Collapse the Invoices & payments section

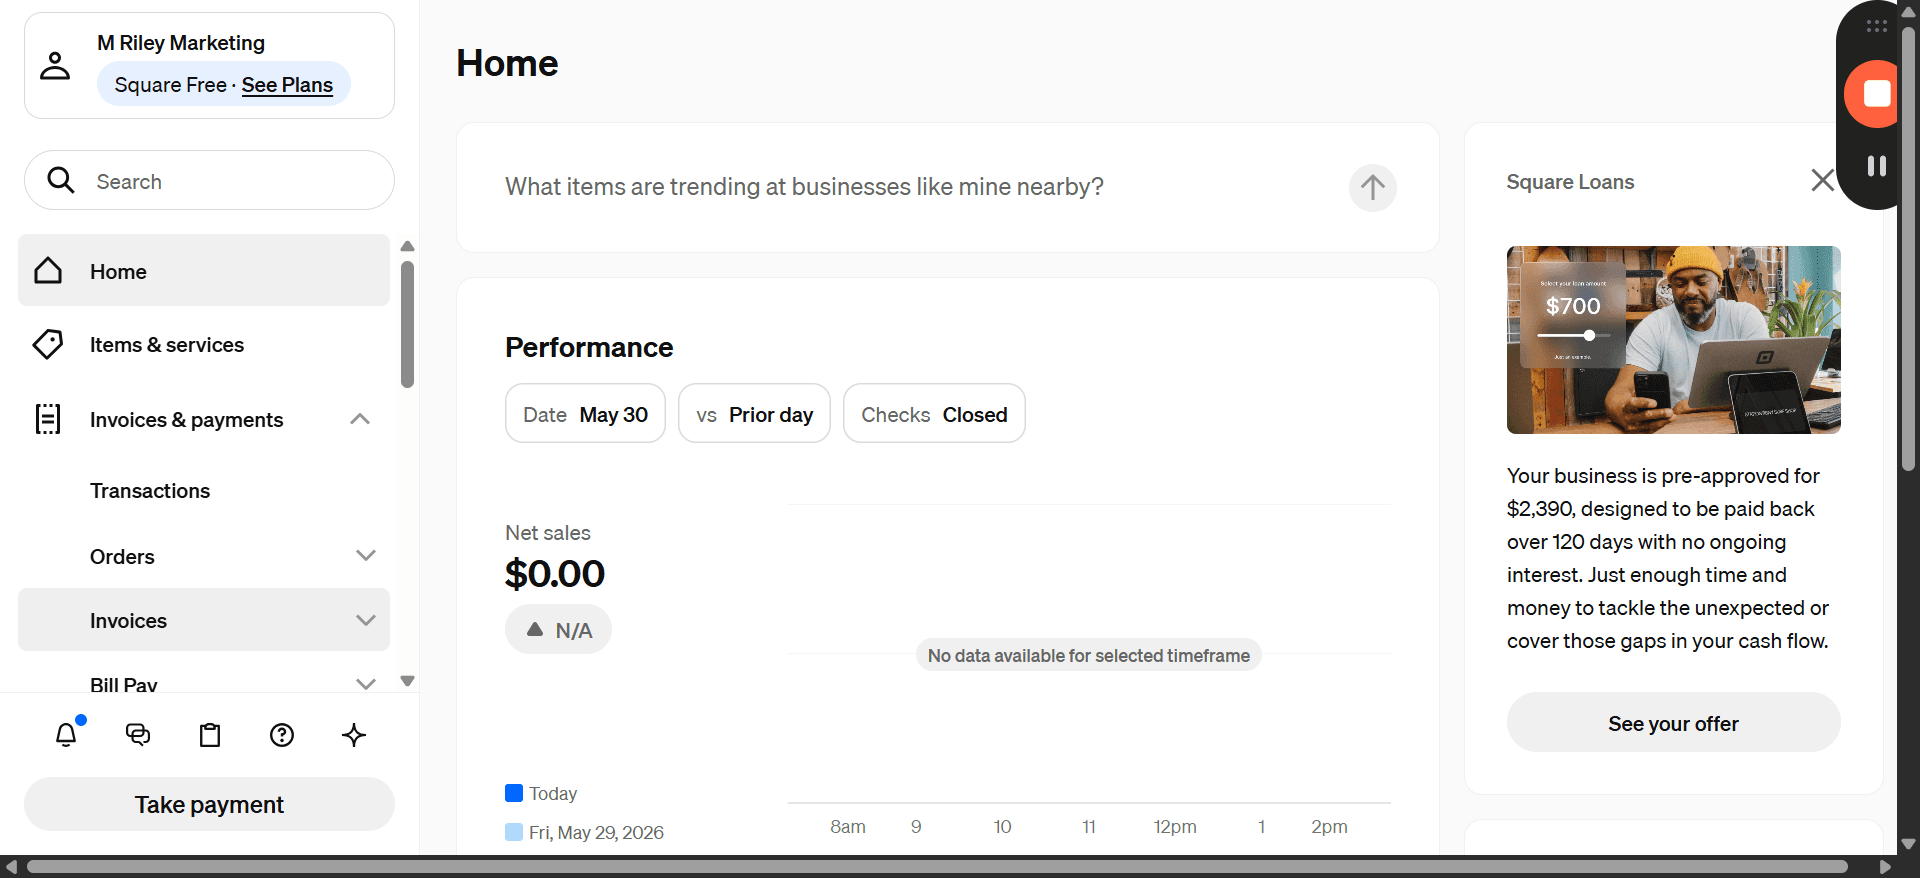tap(360, 419)
